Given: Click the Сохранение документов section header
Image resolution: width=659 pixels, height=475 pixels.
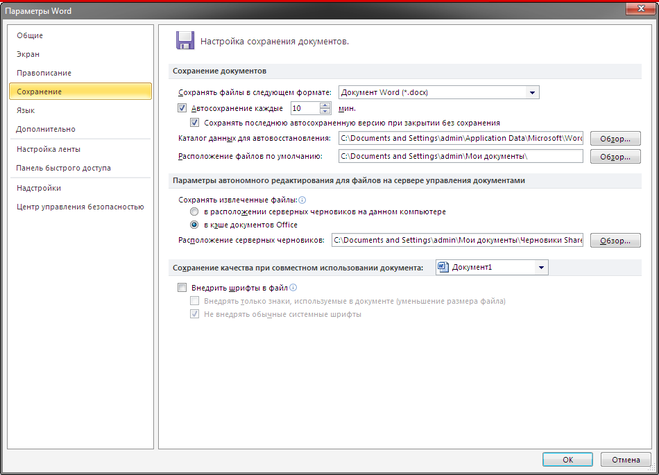Looking at the screenshot, I should click(405, 71).
